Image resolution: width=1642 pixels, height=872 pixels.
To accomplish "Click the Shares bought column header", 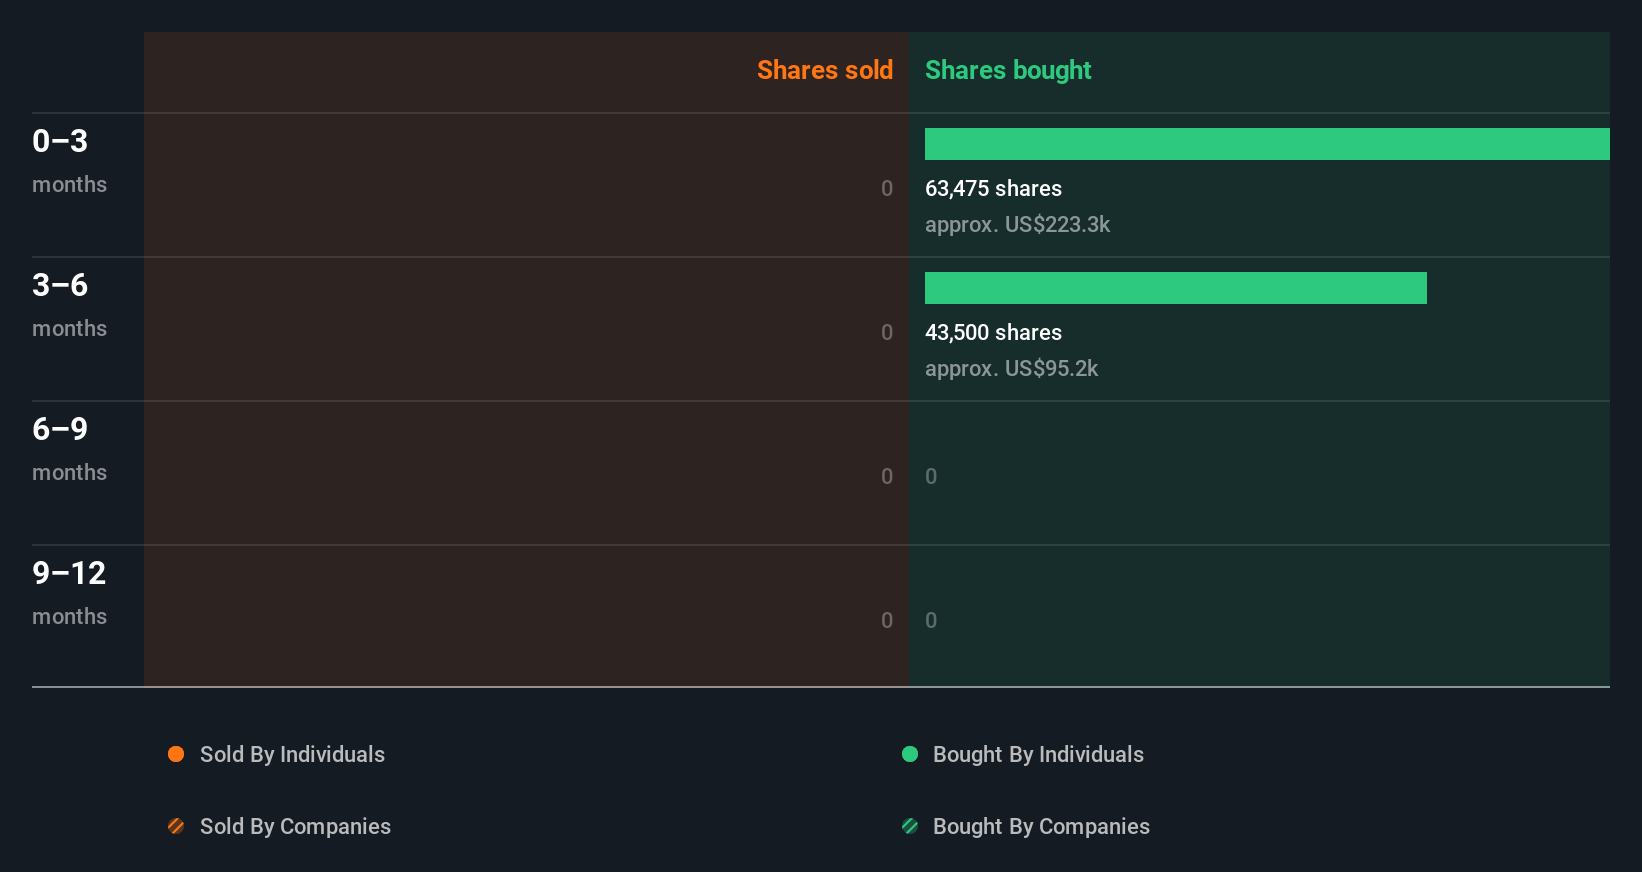I will [1007, 70].
